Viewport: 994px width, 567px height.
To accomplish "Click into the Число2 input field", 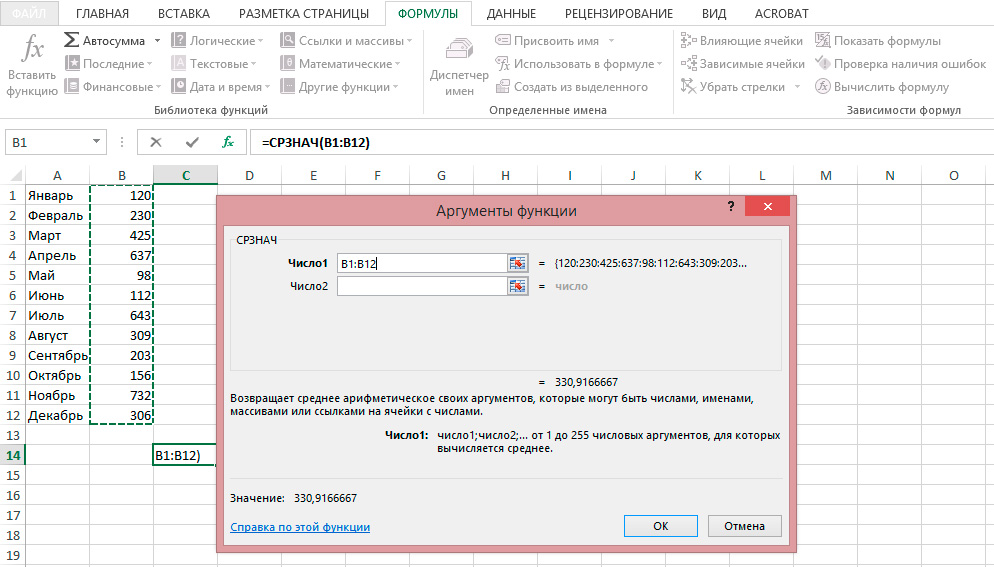I will coord(421,286).
